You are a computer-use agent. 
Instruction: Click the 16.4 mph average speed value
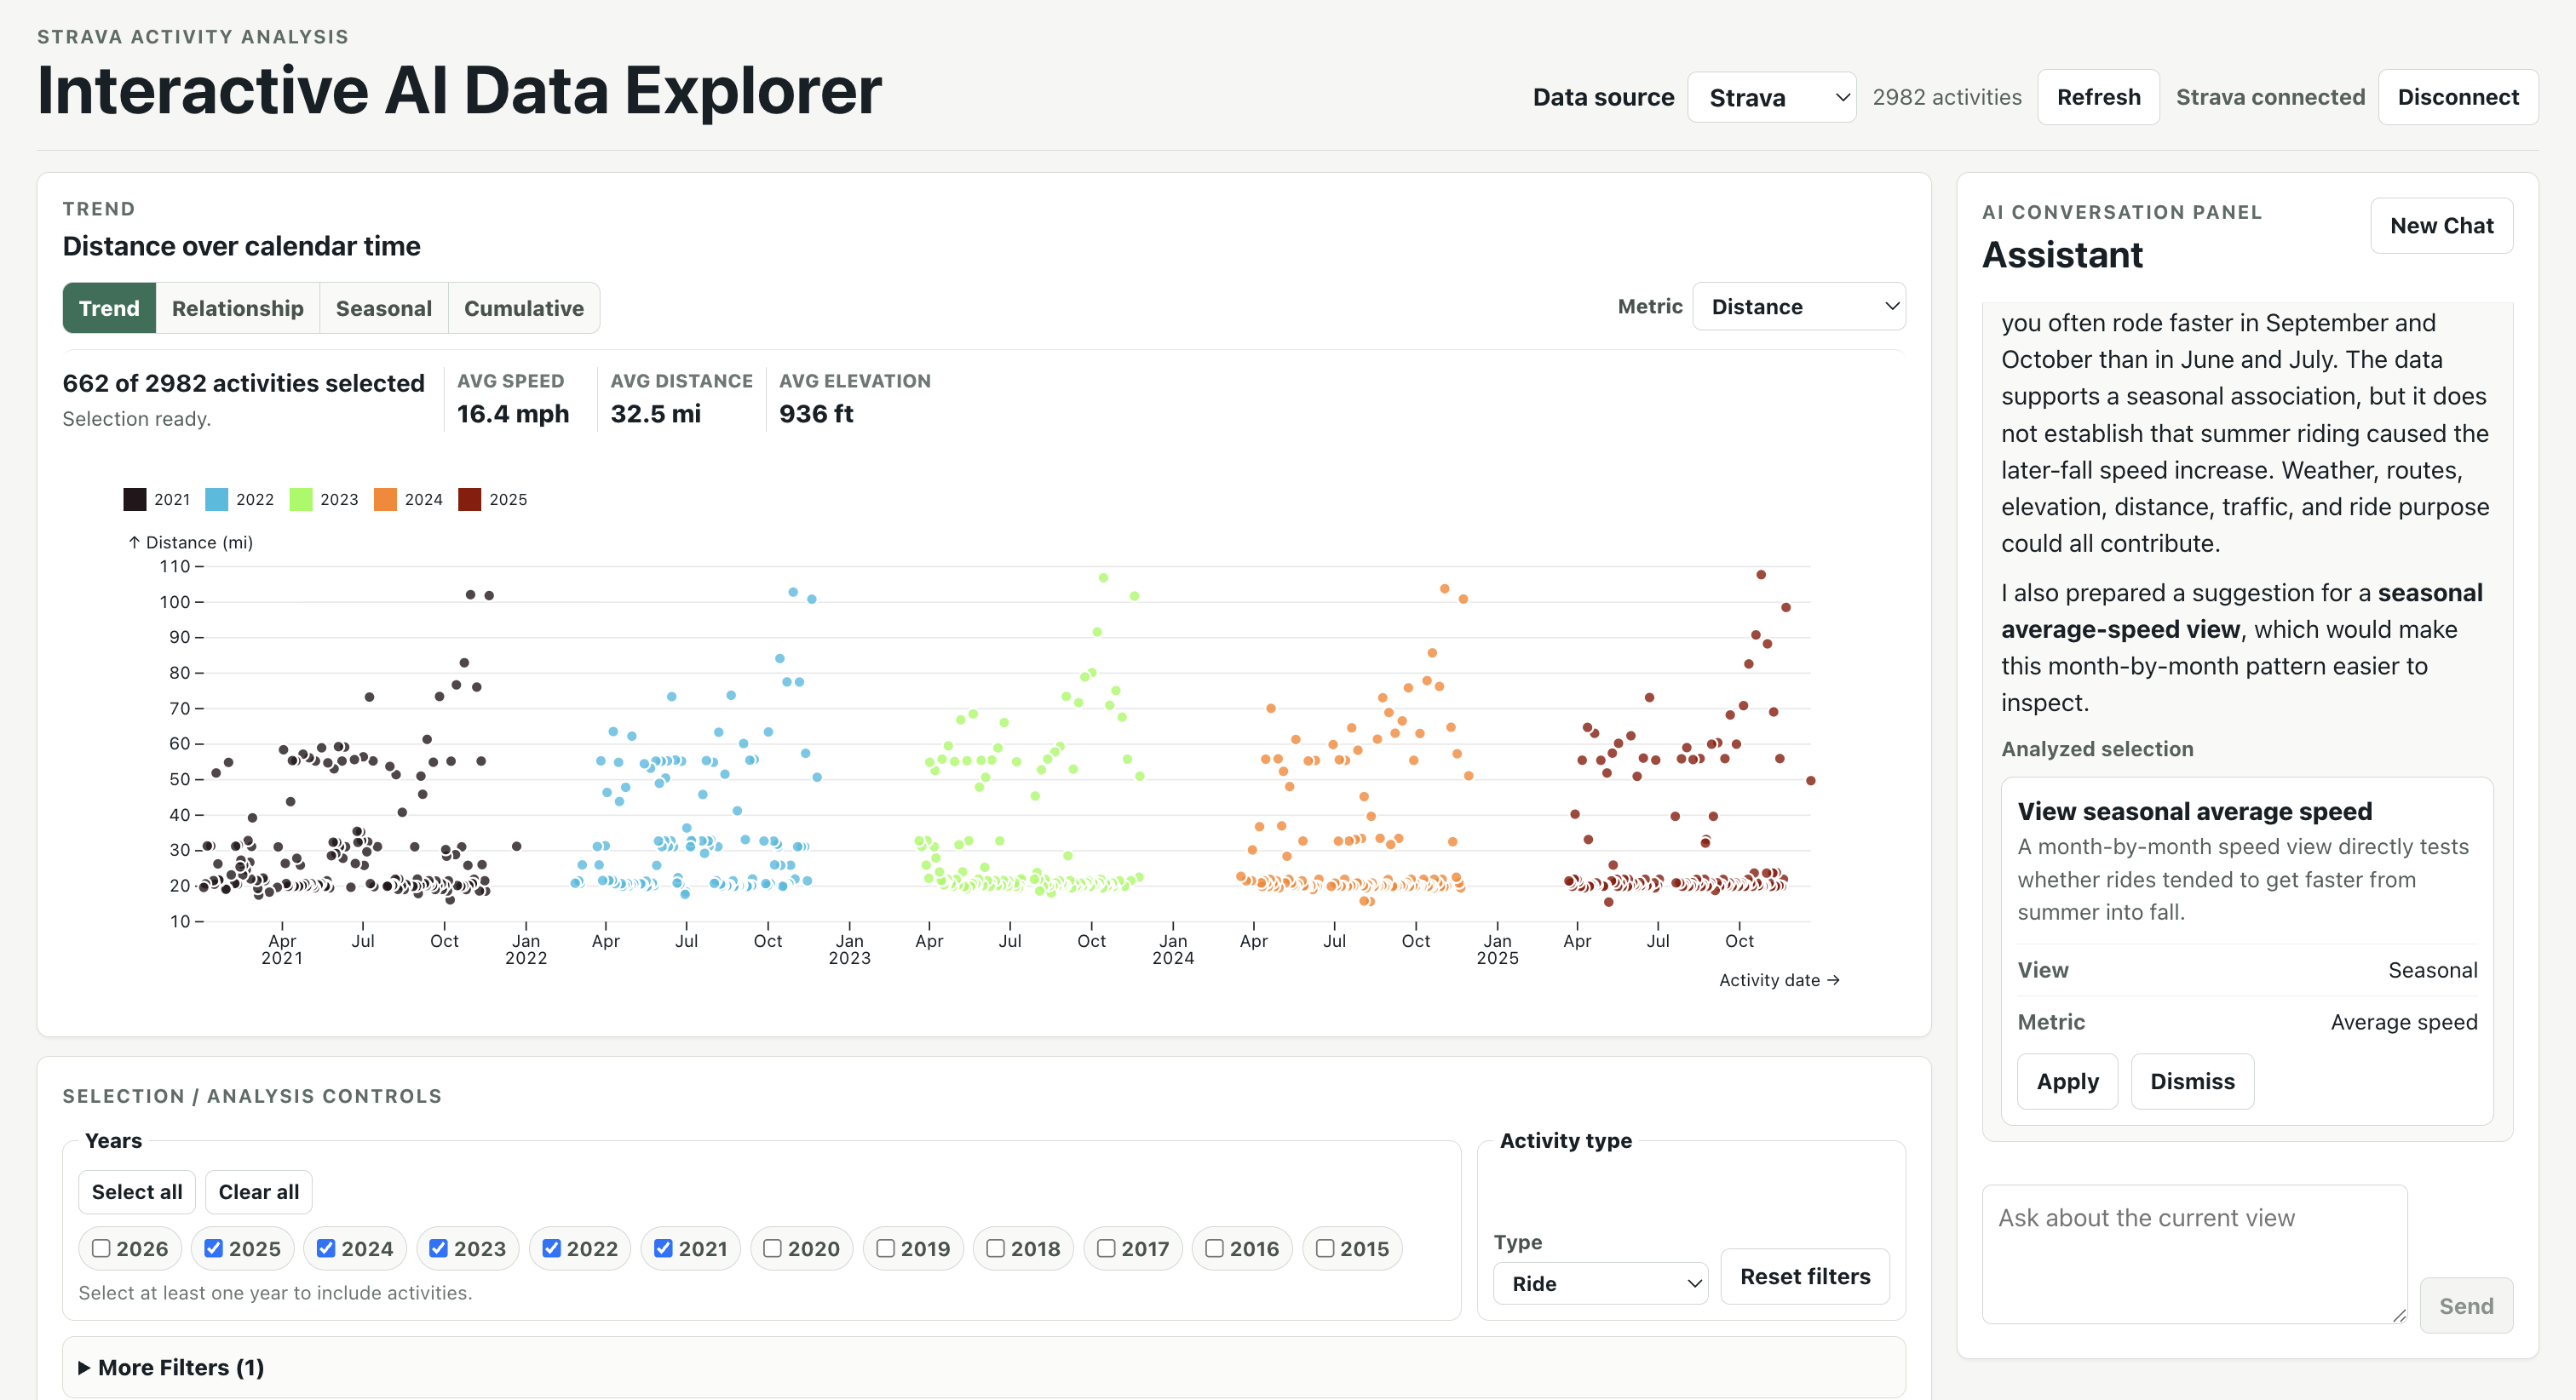point(513,414)
